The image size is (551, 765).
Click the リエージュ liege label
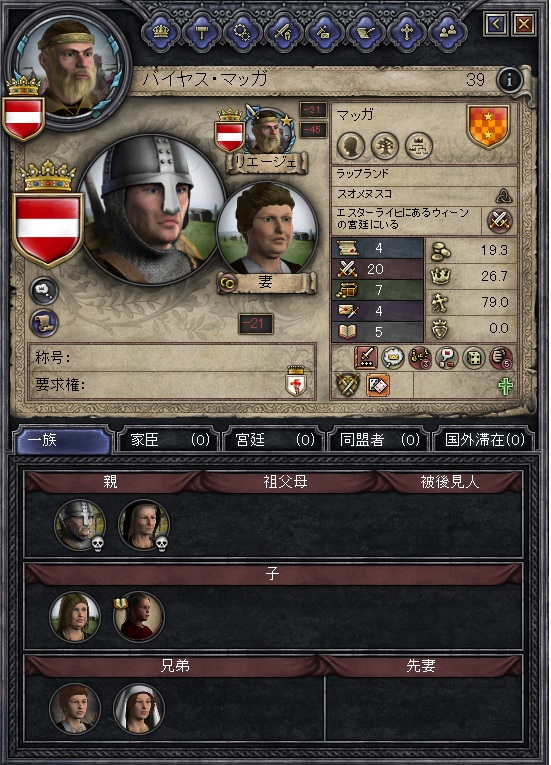(x=266, y=163)
